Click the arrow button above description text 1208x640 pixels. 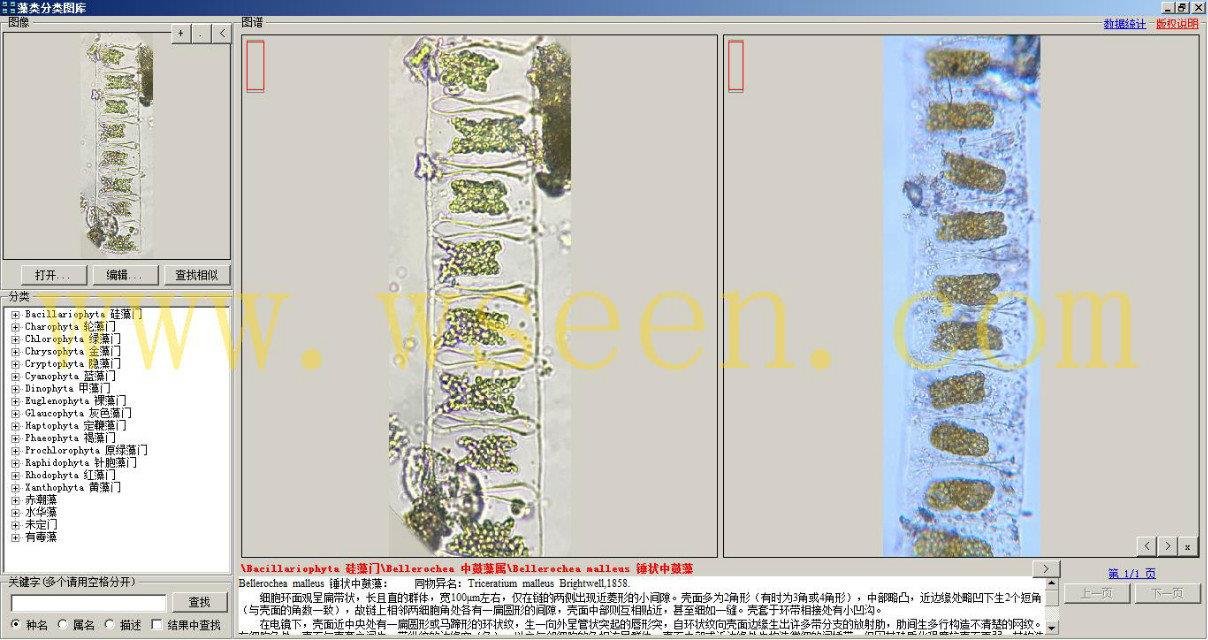pos(1046,568)
